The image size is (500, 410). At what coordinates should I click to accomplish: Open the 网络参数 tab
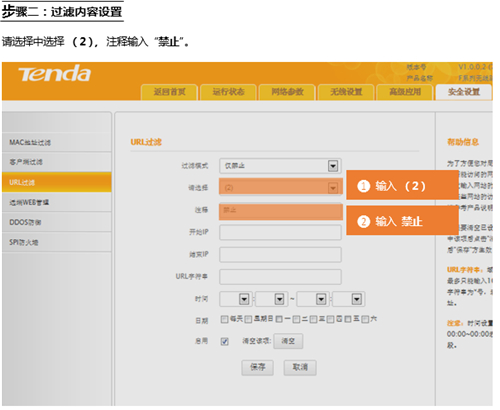click(x=287, y=92)
